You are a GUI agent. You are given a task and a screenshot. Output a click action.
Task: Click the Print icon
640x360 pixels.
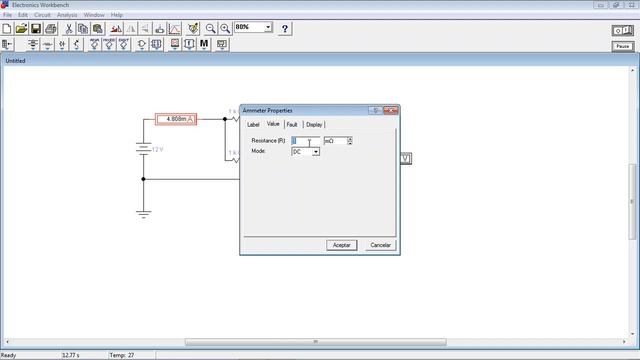(51, 29)
